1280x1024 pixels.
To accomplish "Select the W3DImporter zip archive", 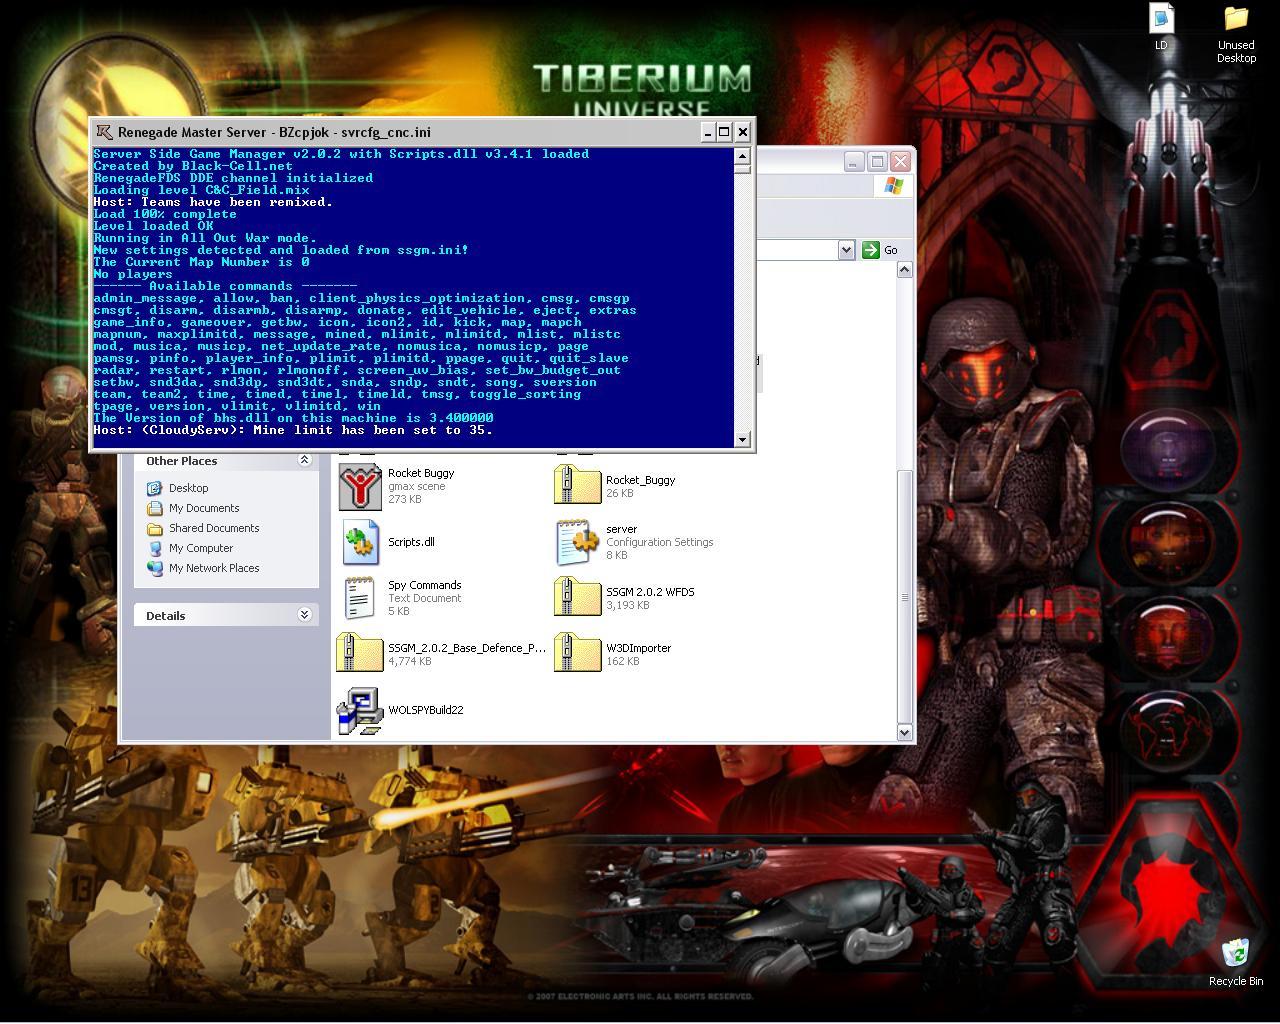I will tap(577, 654).
